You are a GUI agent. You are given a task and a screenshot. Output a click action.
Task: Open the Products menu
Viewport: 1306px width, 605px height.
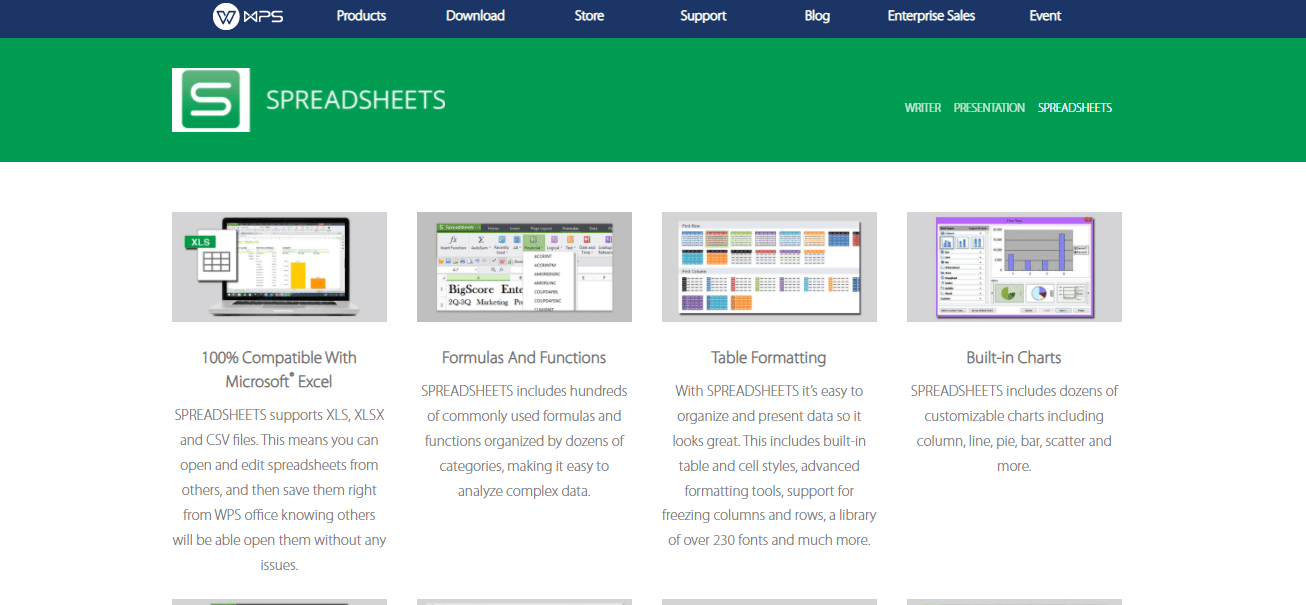(x=361, y=16)
